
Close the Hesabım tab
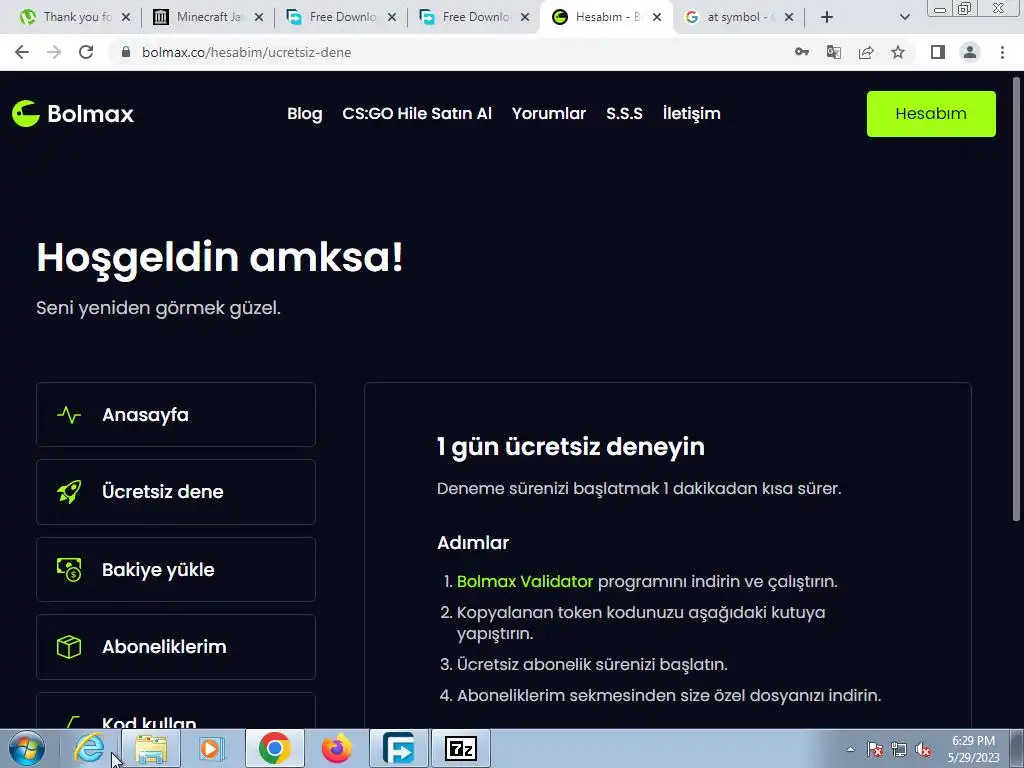click(x=657, y=17)
